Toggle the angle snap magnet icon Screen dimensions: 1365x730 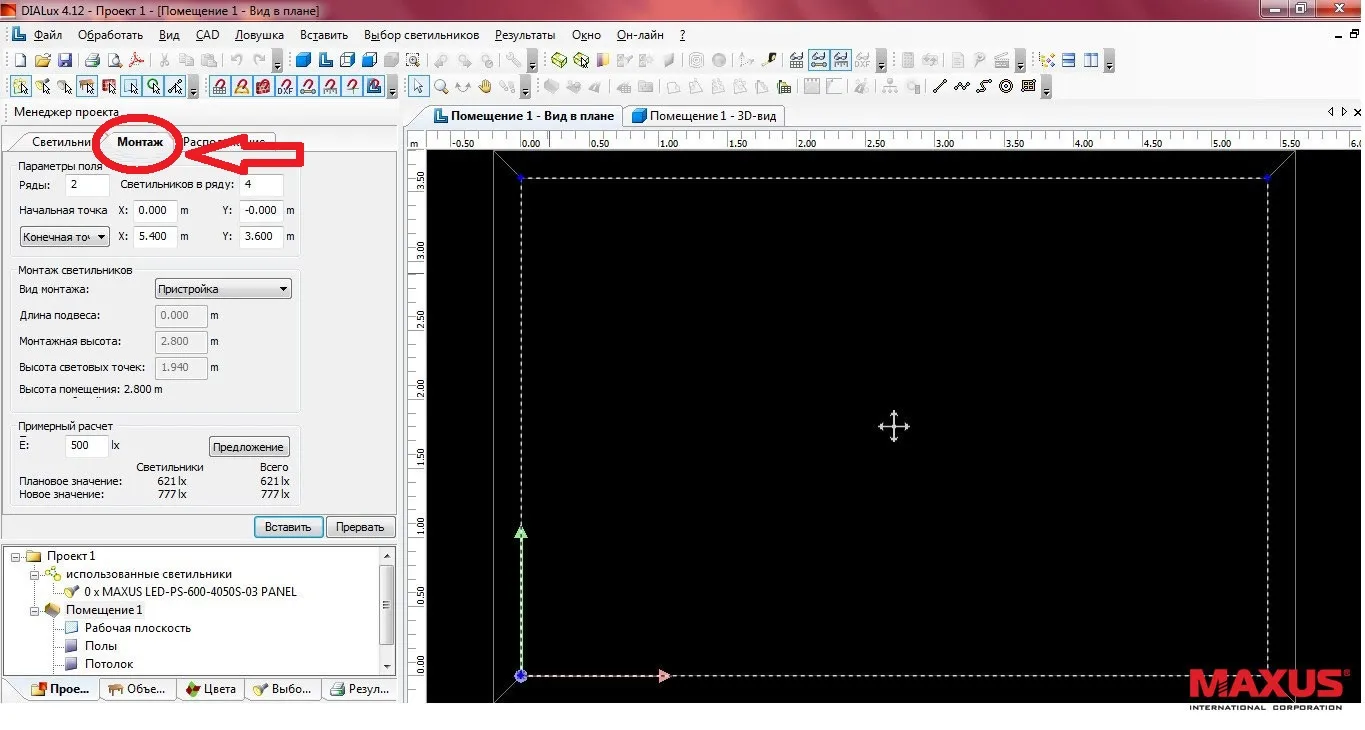click(241, 86)
